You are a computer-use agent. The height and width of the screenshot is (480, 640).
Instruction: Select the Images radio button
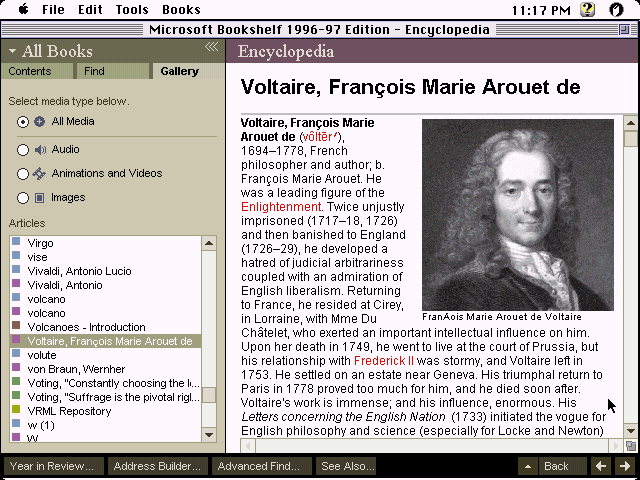click(x=23, y=198)
